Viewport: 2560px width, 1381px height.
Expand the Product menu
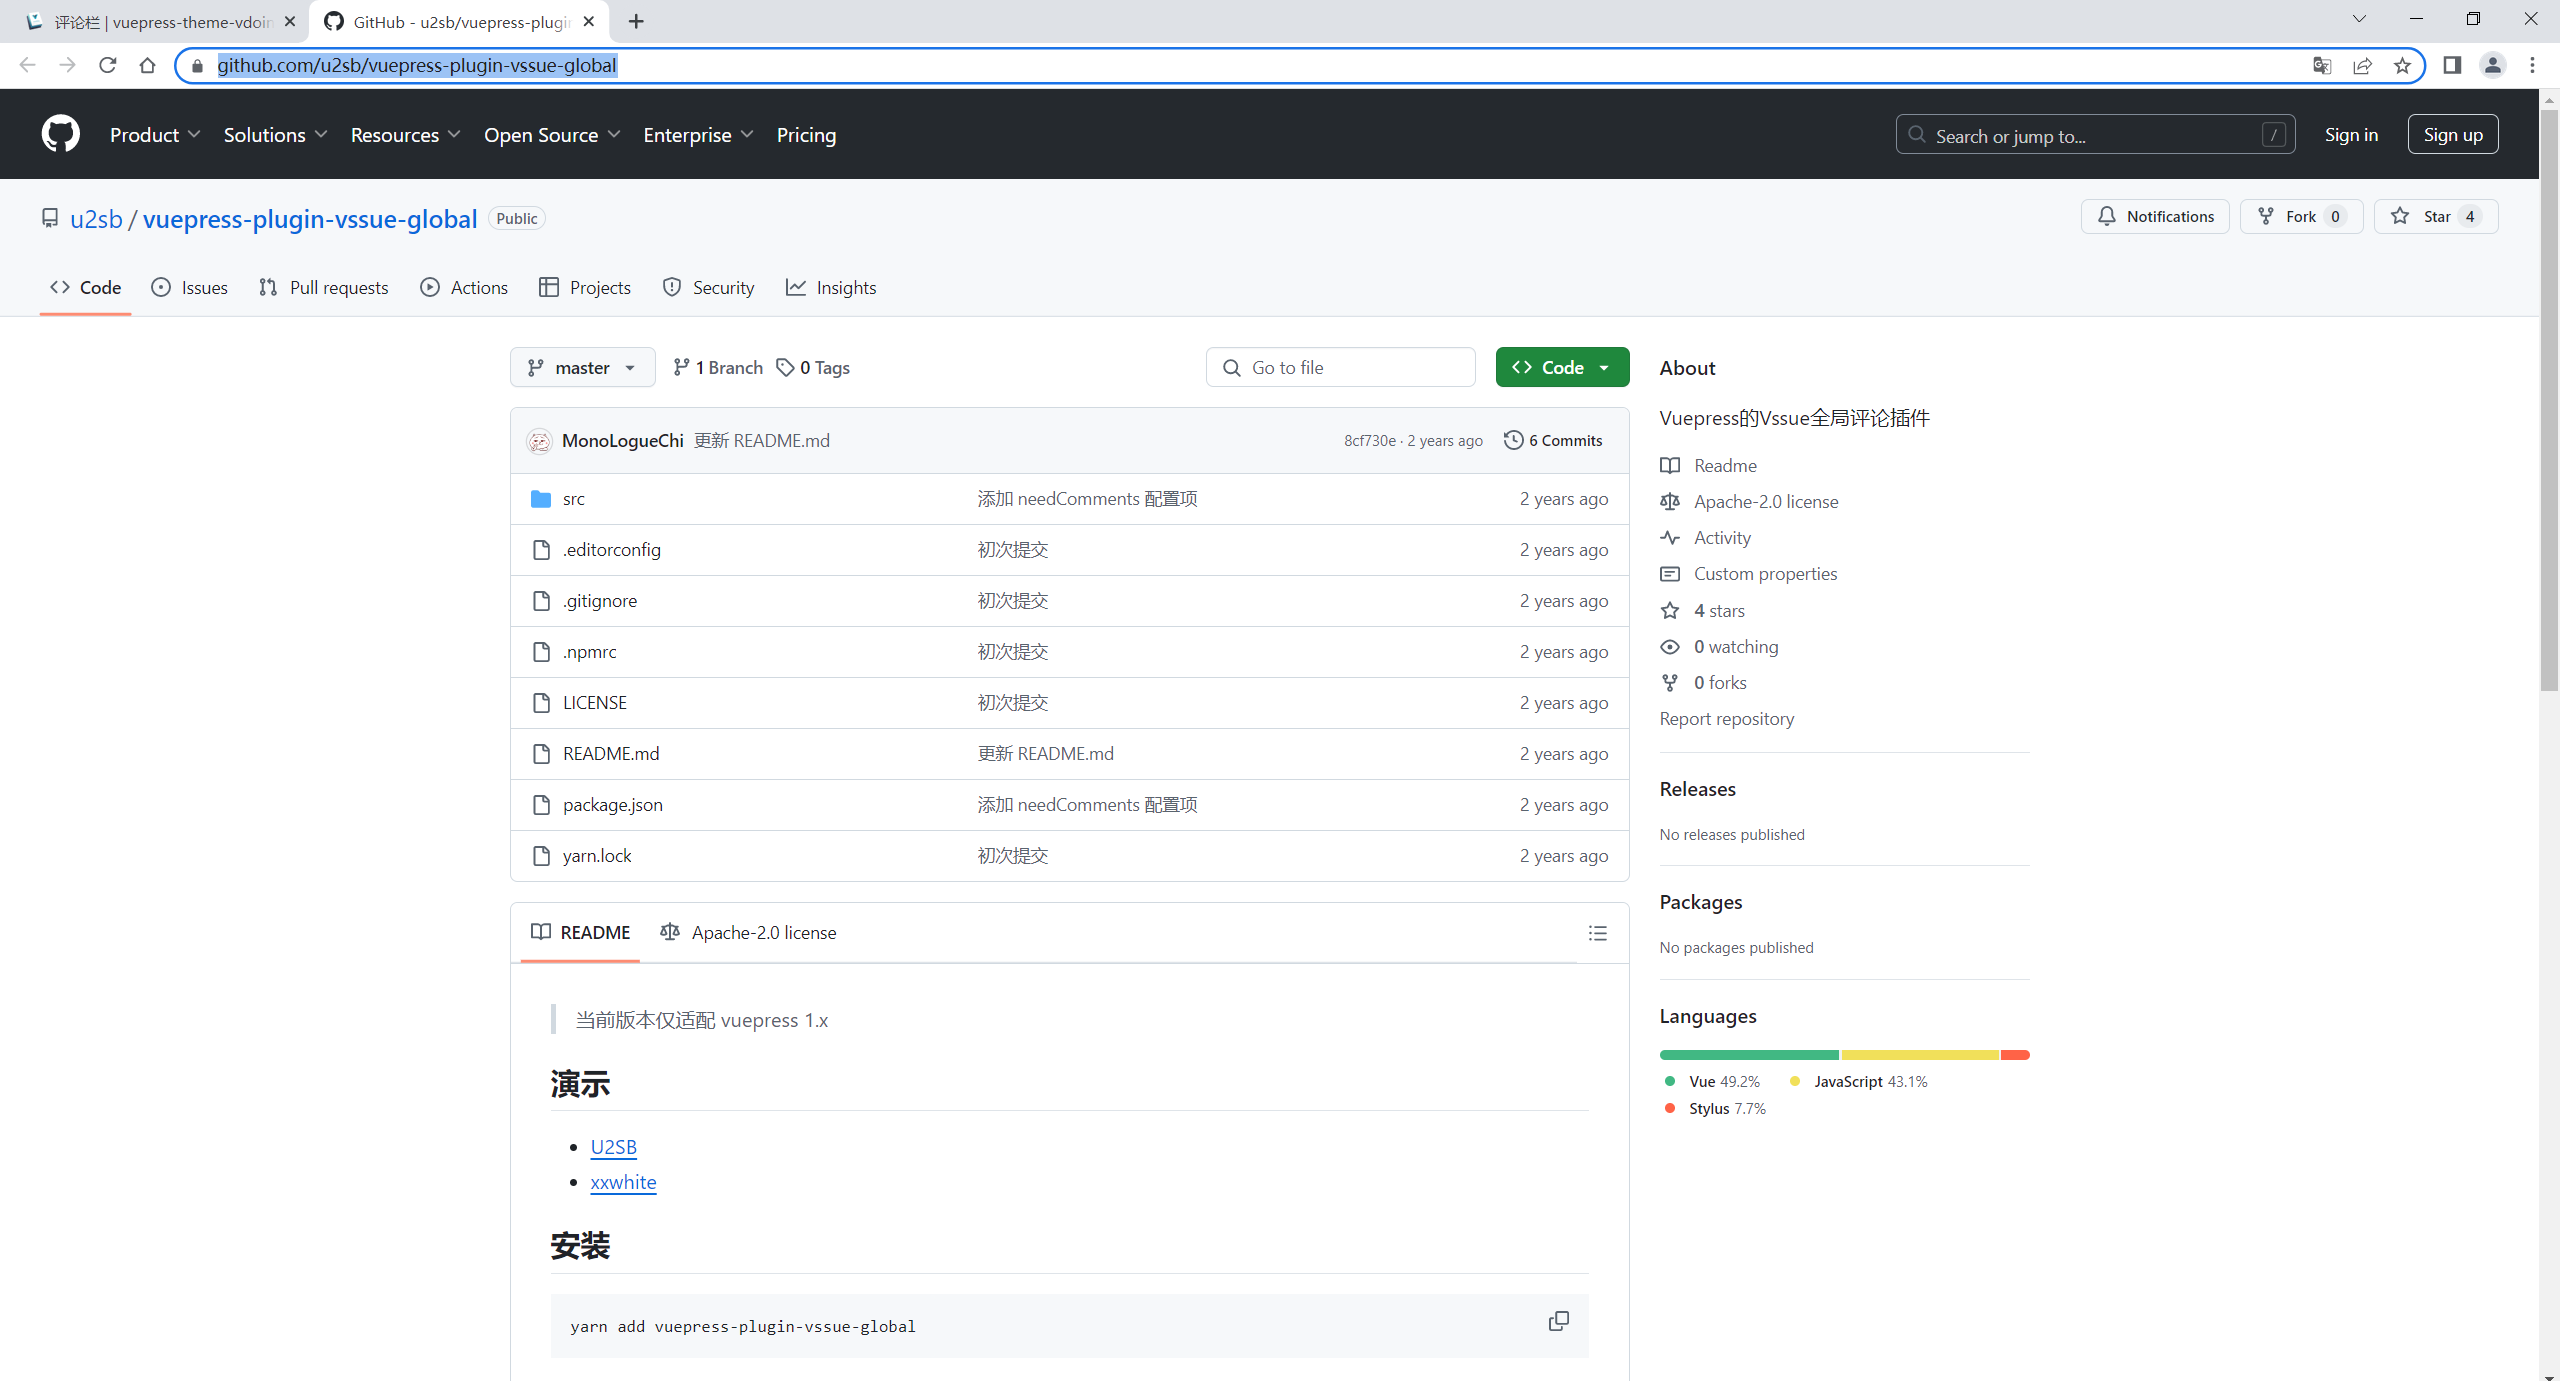click(155, 135)
